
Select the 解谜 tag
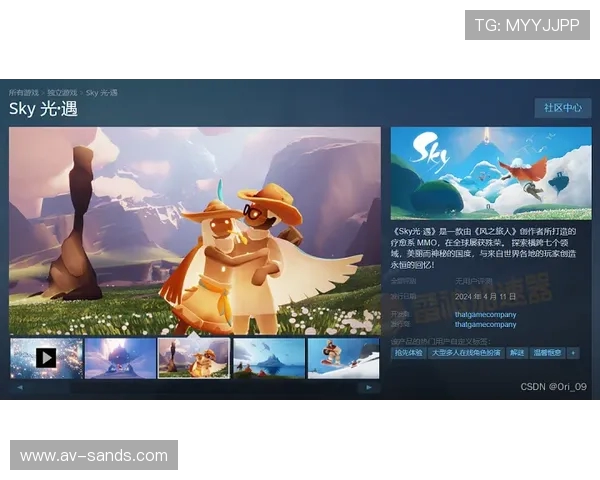pyautogui.click(x=516, y=353)
